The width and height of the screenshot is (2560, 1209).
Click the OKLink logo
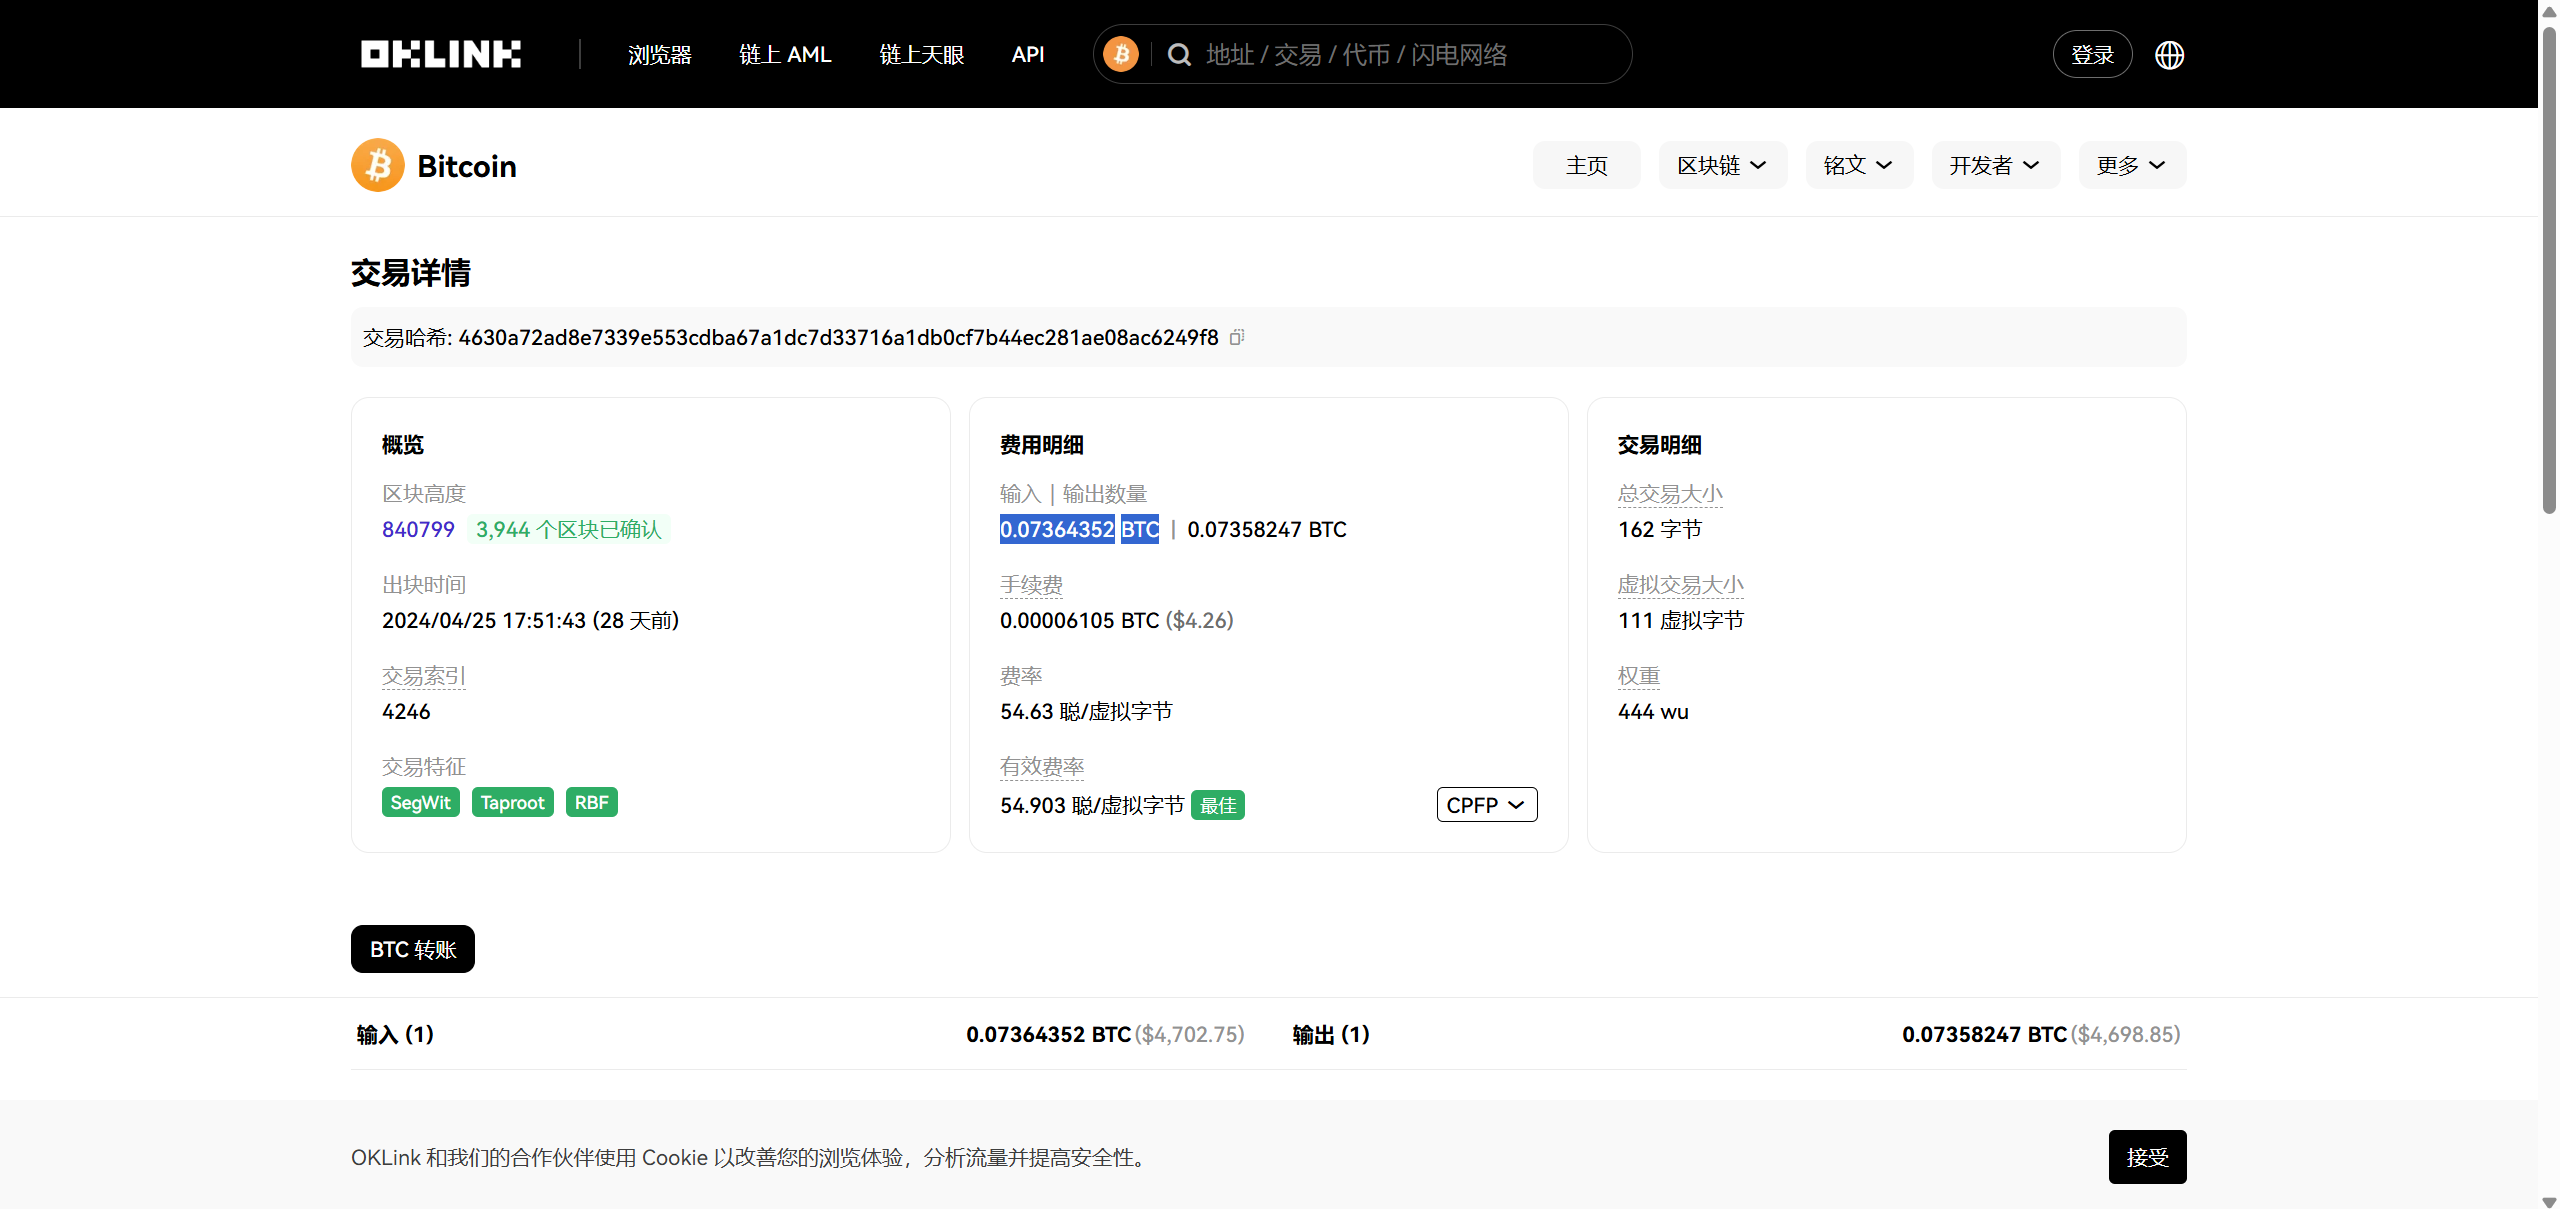click(x=440, y=54)
